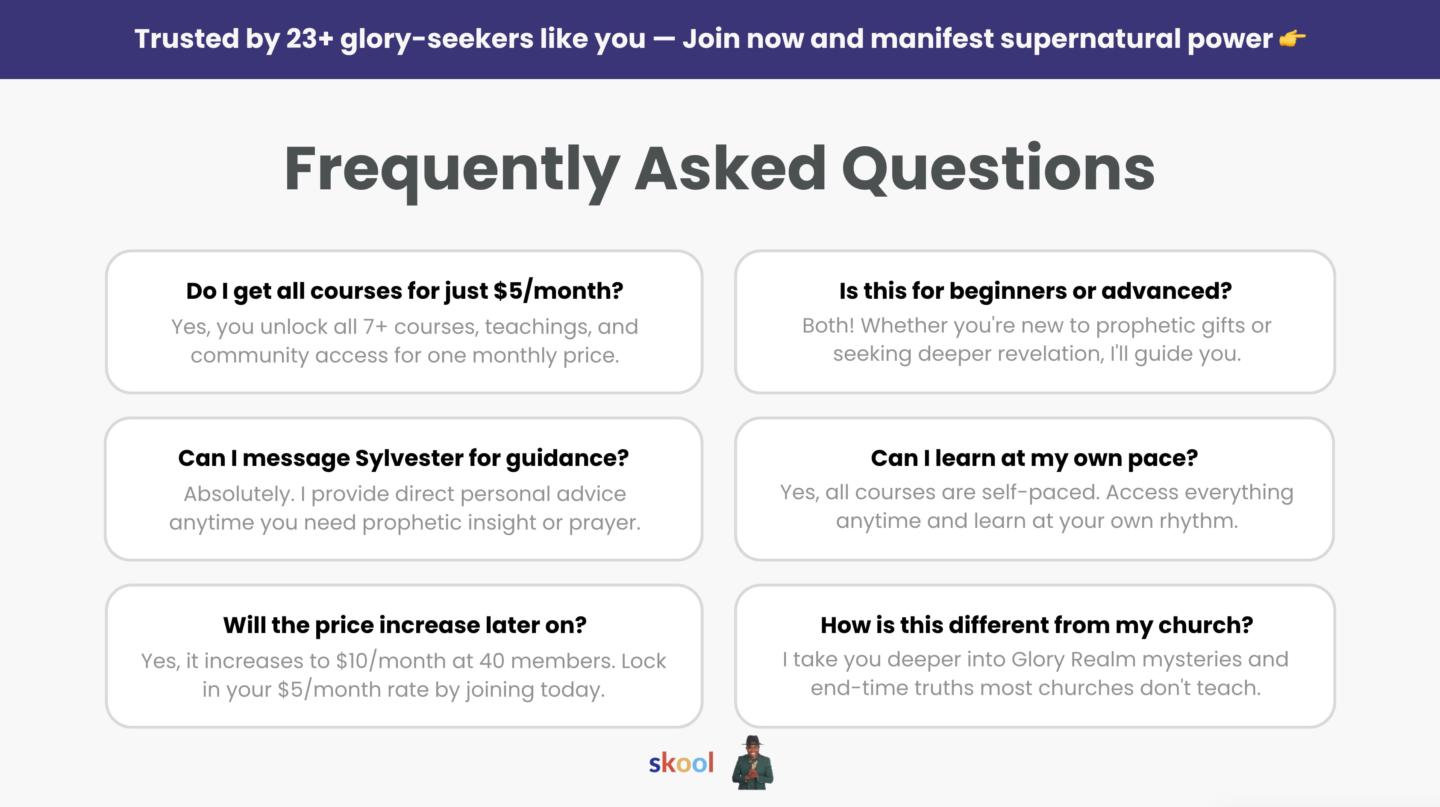Viewport: 1440px width, 807px height.
Task: Open 'Can I learn at my own pace?' question
Action: click(1034, 458)
